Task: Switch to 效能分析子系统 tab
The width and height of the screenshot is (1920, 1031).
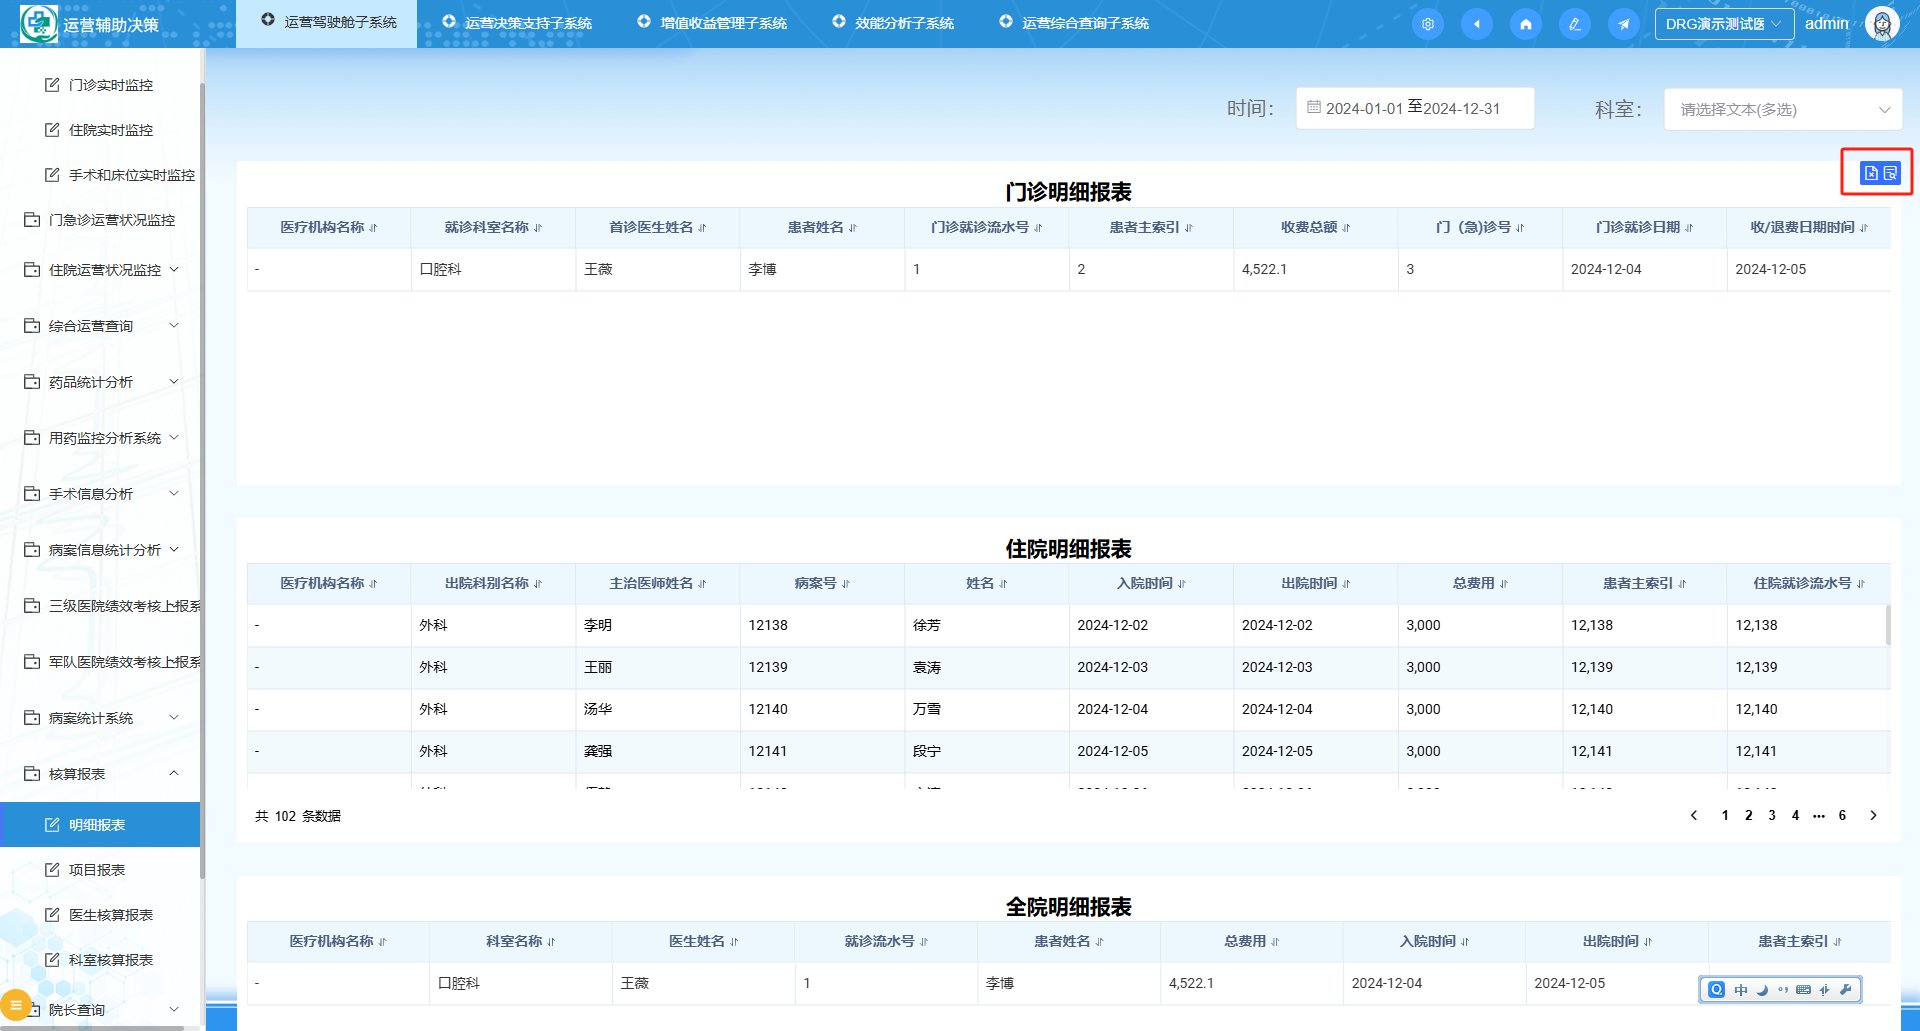Action: [894, 22]
